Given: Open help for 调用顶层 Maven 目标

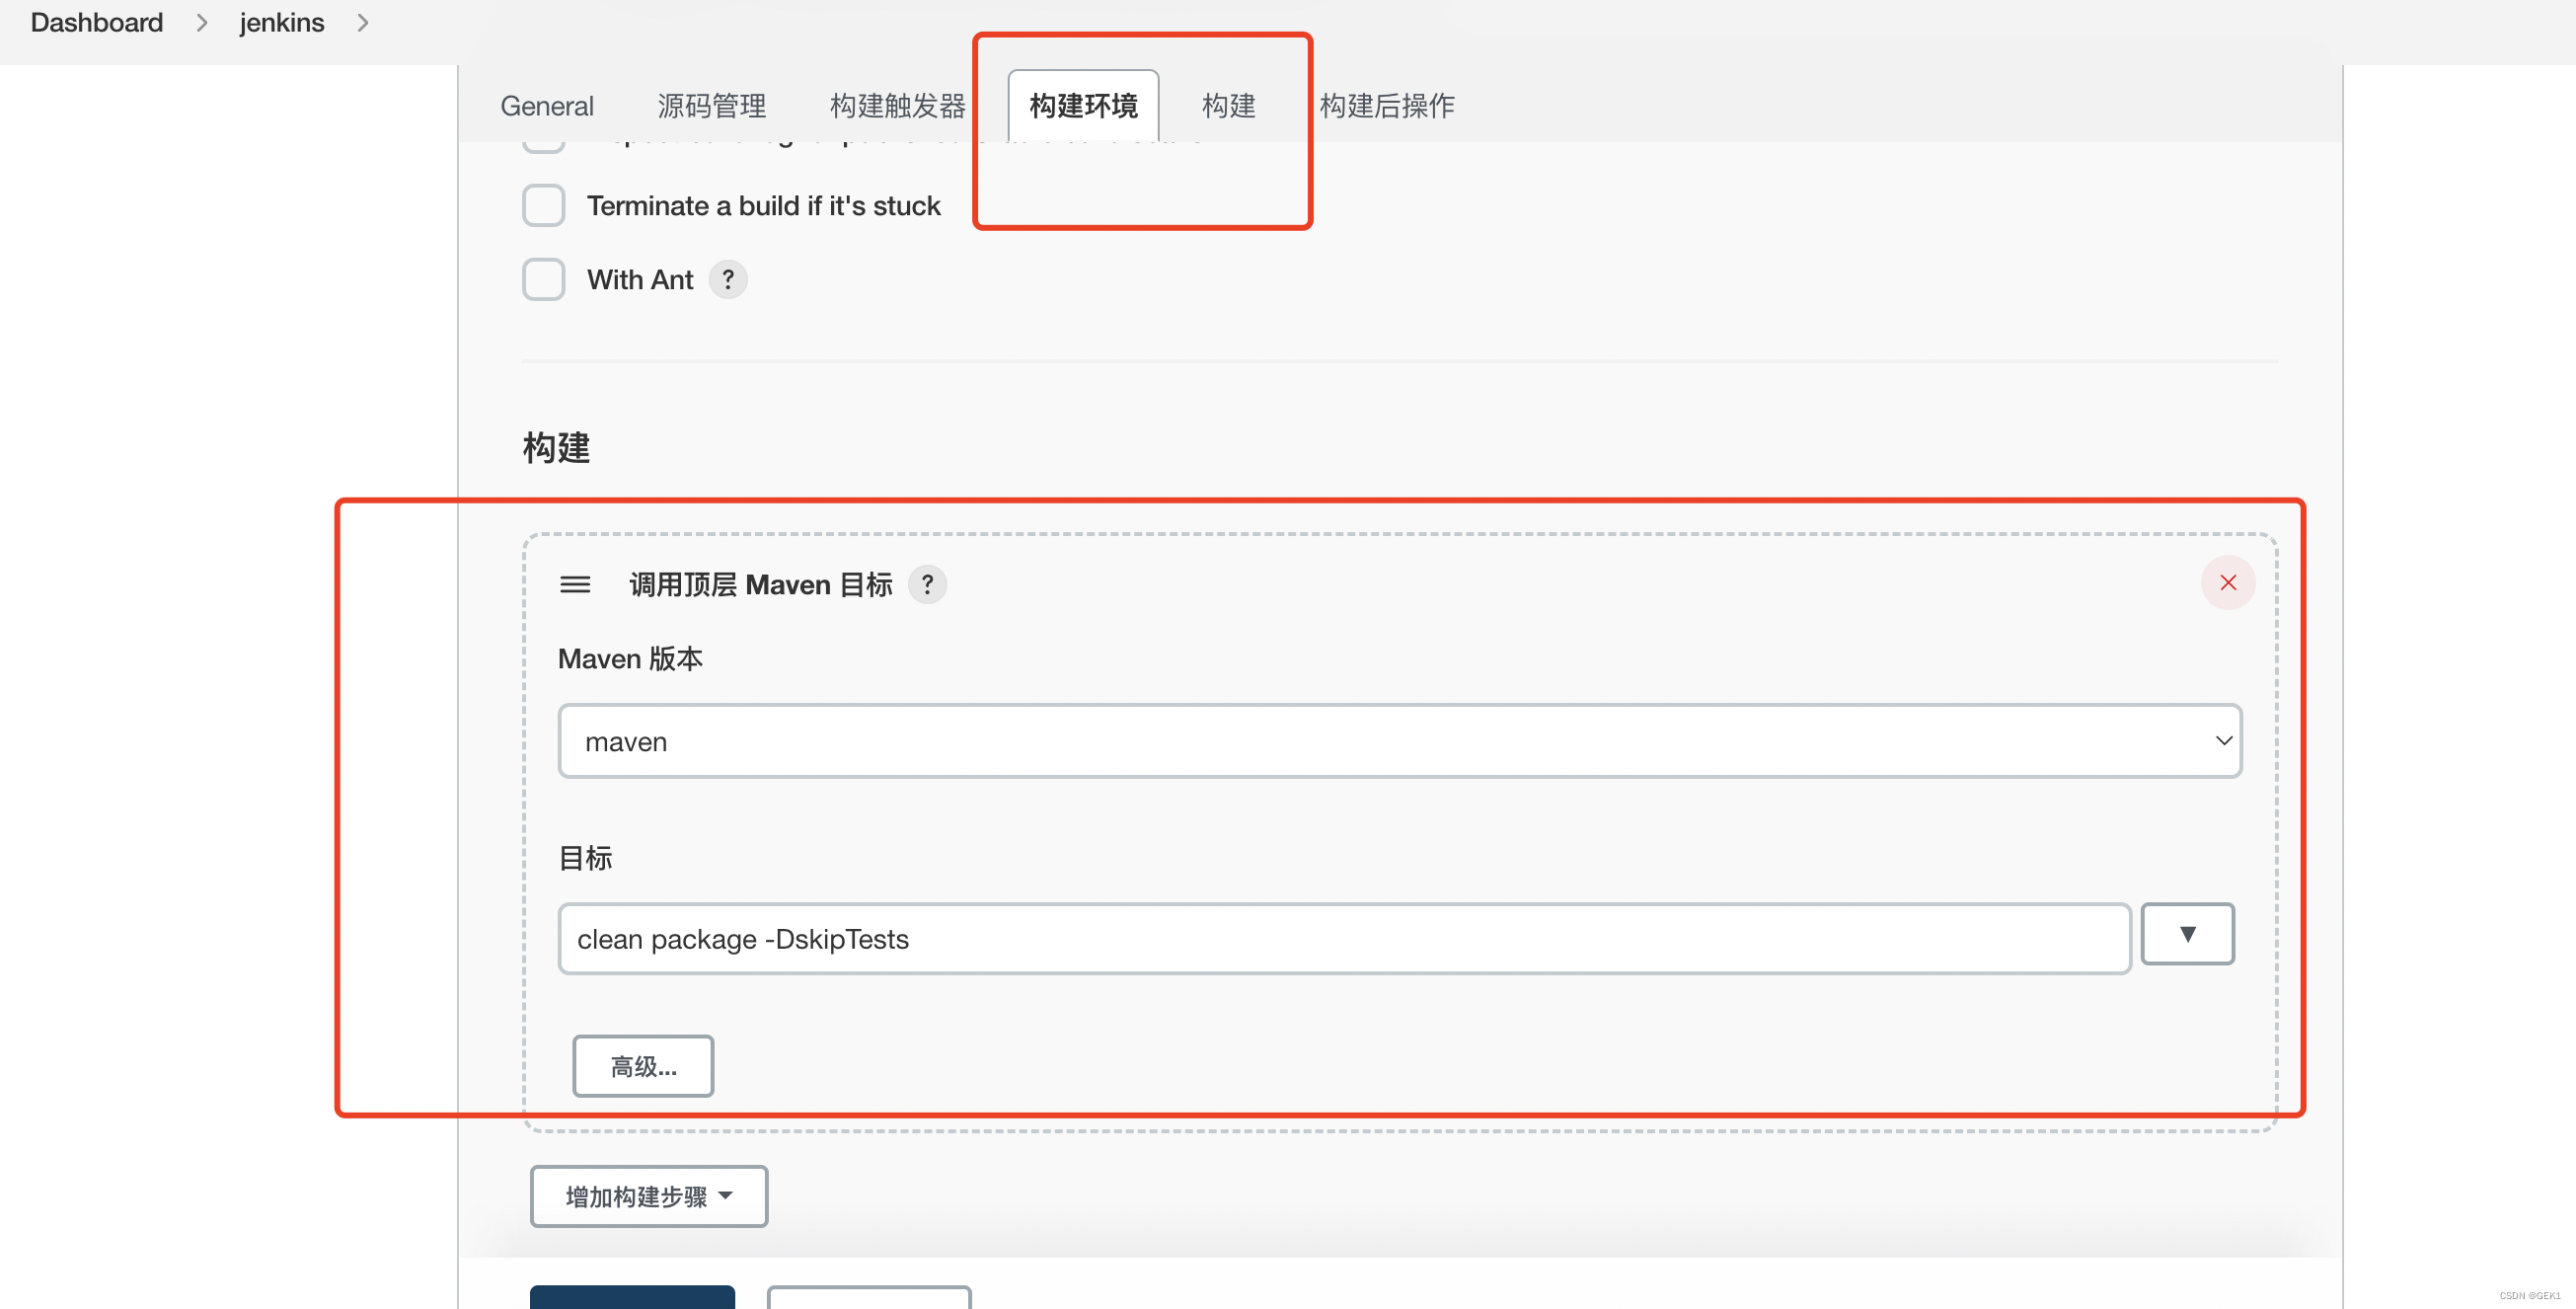Looking at the screenshot, I should [x=927, y=584].
